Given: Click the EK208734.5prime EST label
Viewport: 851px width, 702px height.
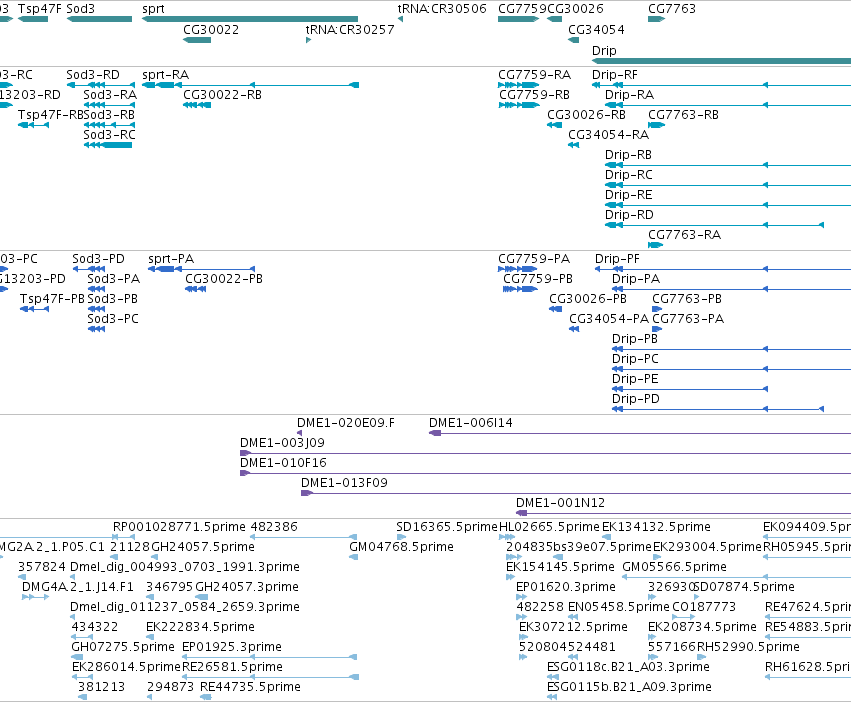Looking at the screenshot, I should point(702,627).
